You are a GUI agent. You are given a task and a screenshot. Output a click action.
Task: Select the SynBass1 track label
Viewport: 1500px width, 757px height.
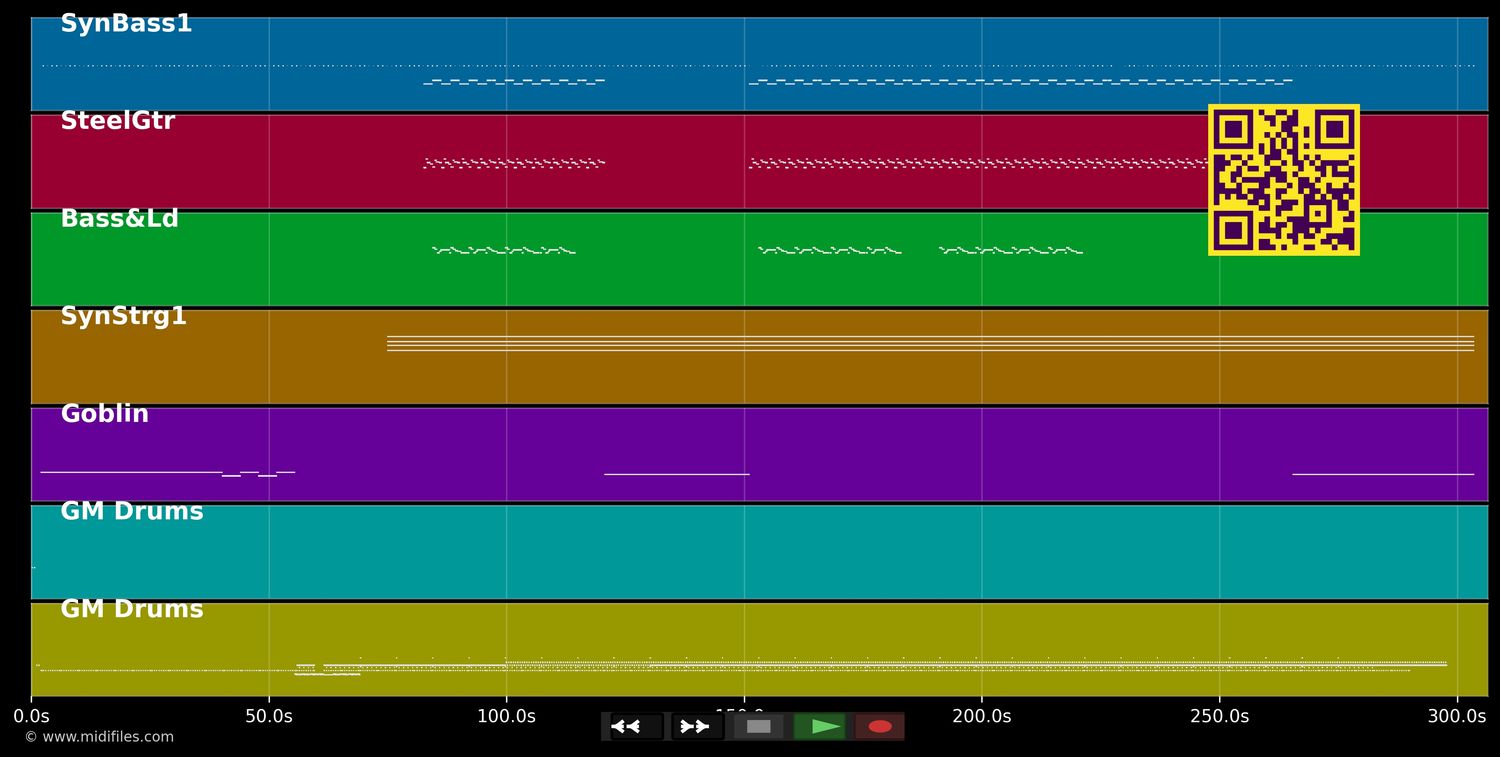tap(126, 24)
